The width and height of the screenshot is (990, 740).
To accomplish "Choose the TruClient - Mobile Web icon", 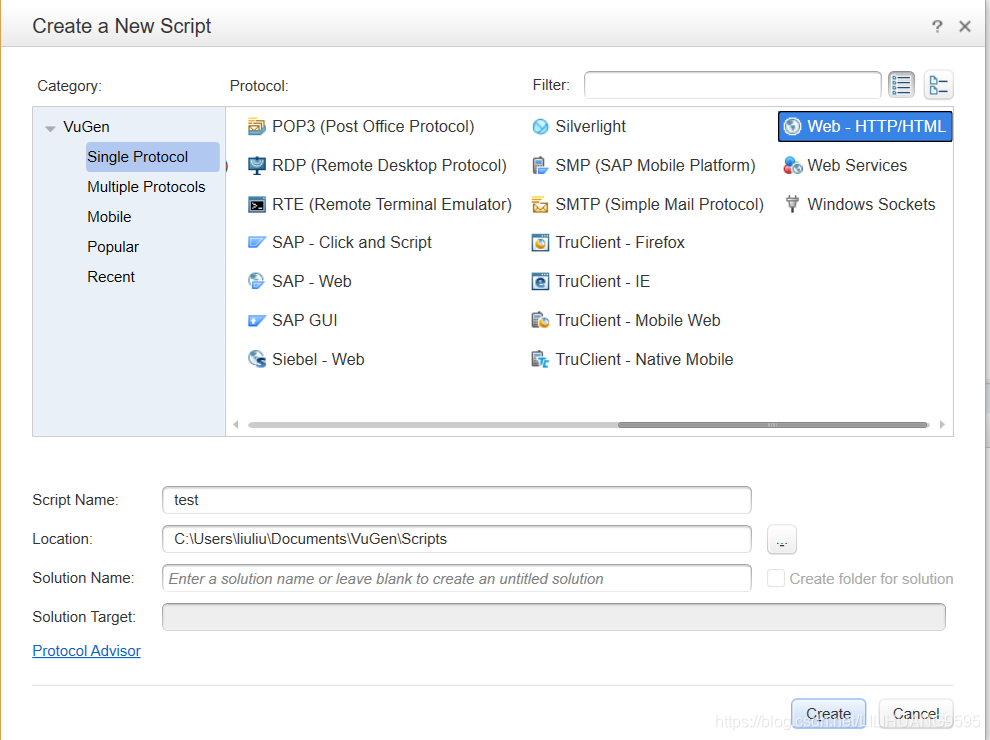I will pyautogui.click(x=540, y=321).
